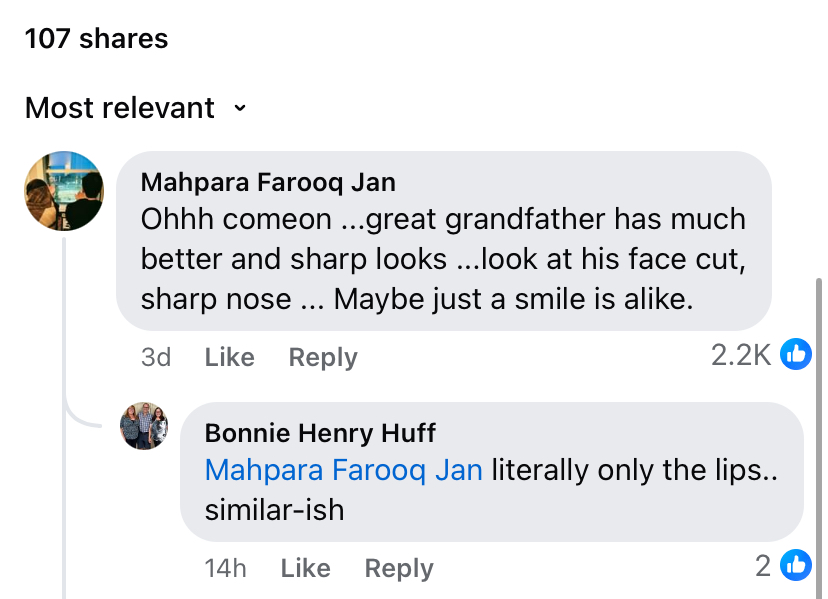Open Bonnie Henry Huff's avatar photo
Screen dimensions: 828x599
point(144,426)
